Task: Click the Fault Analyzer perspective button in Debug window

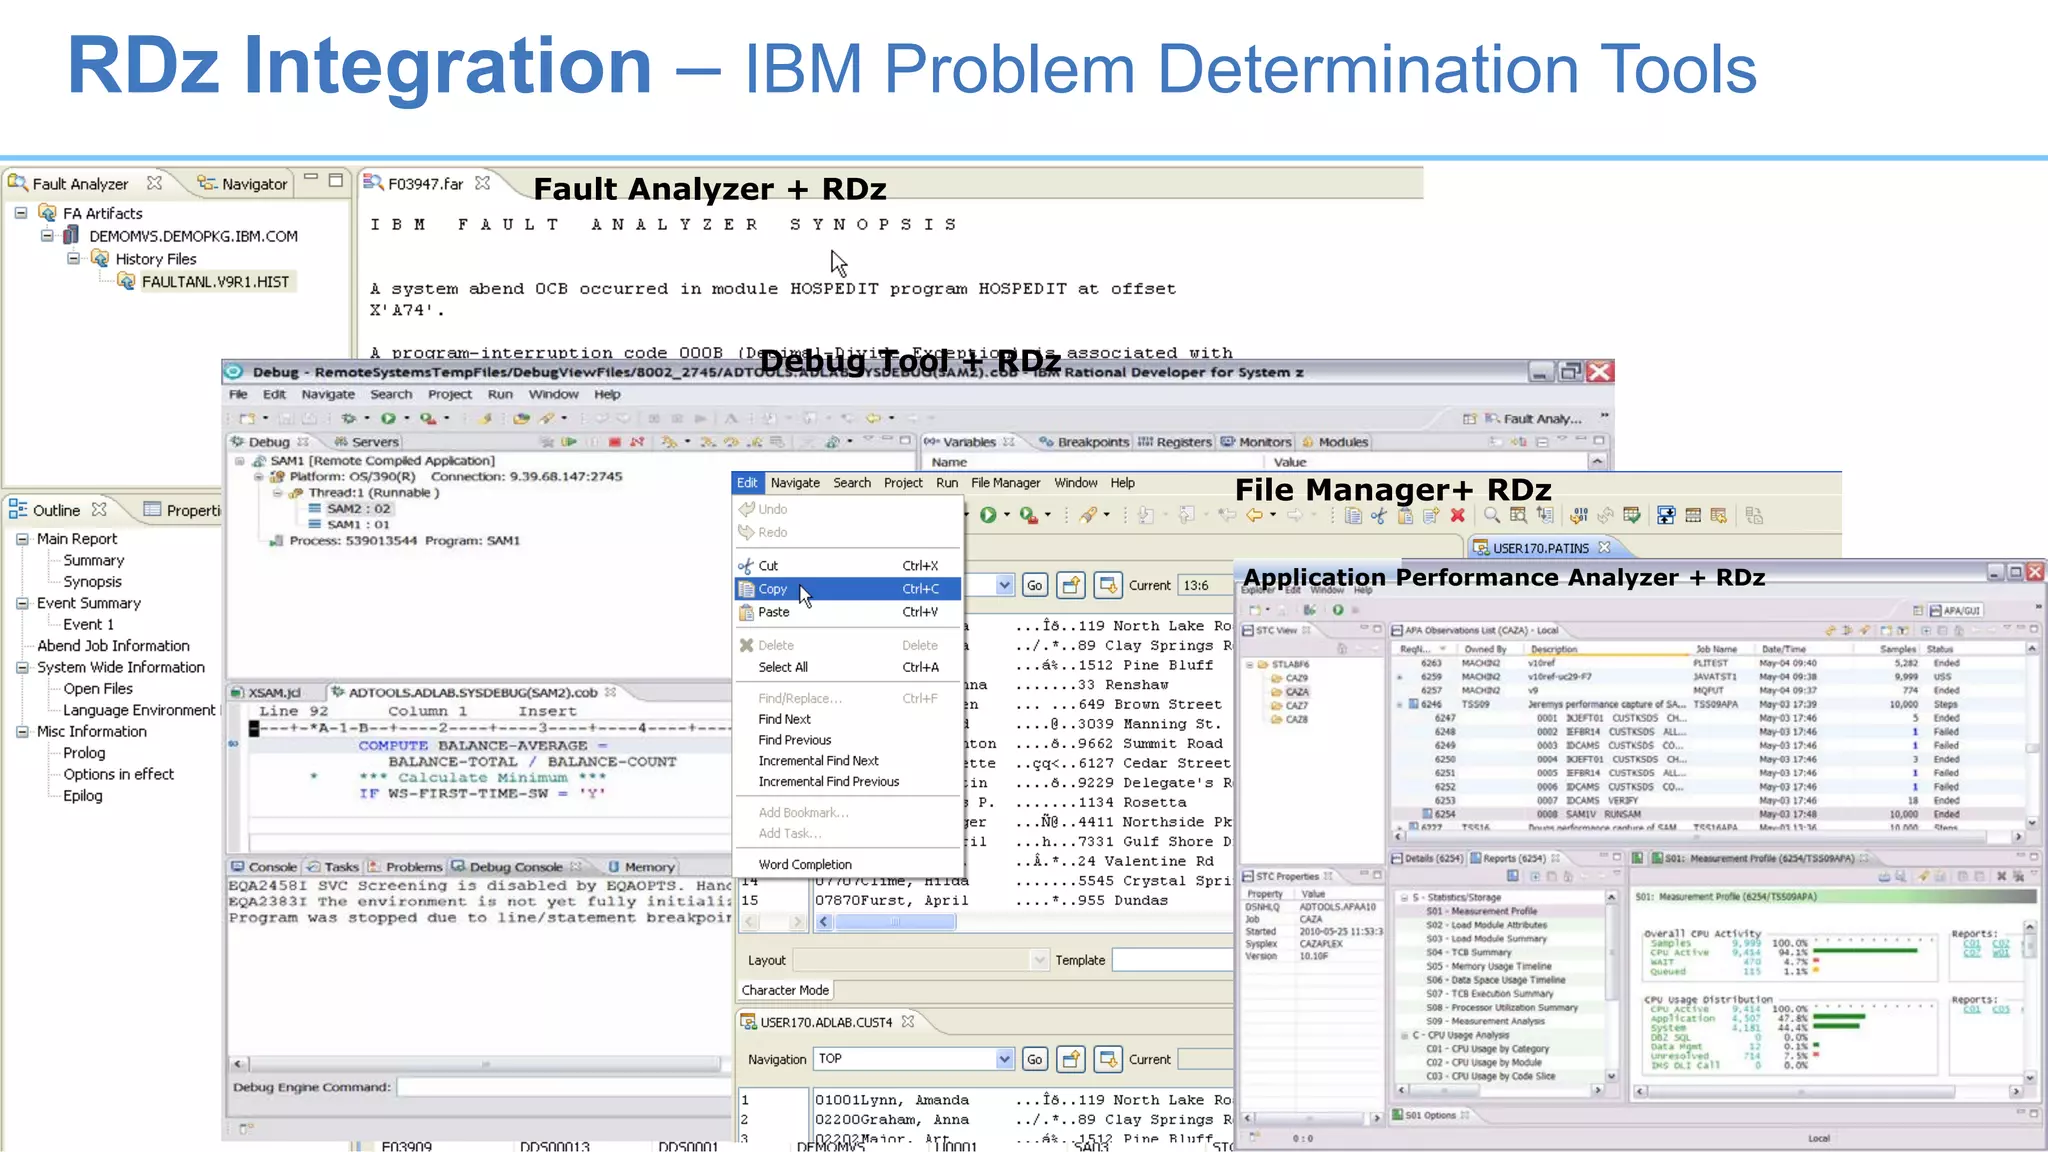Action: (1532, 419)
